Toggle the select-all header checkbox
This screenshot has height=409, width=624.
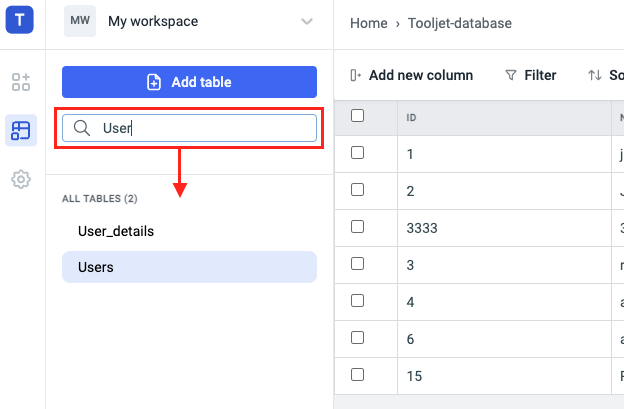pos(358,116)
